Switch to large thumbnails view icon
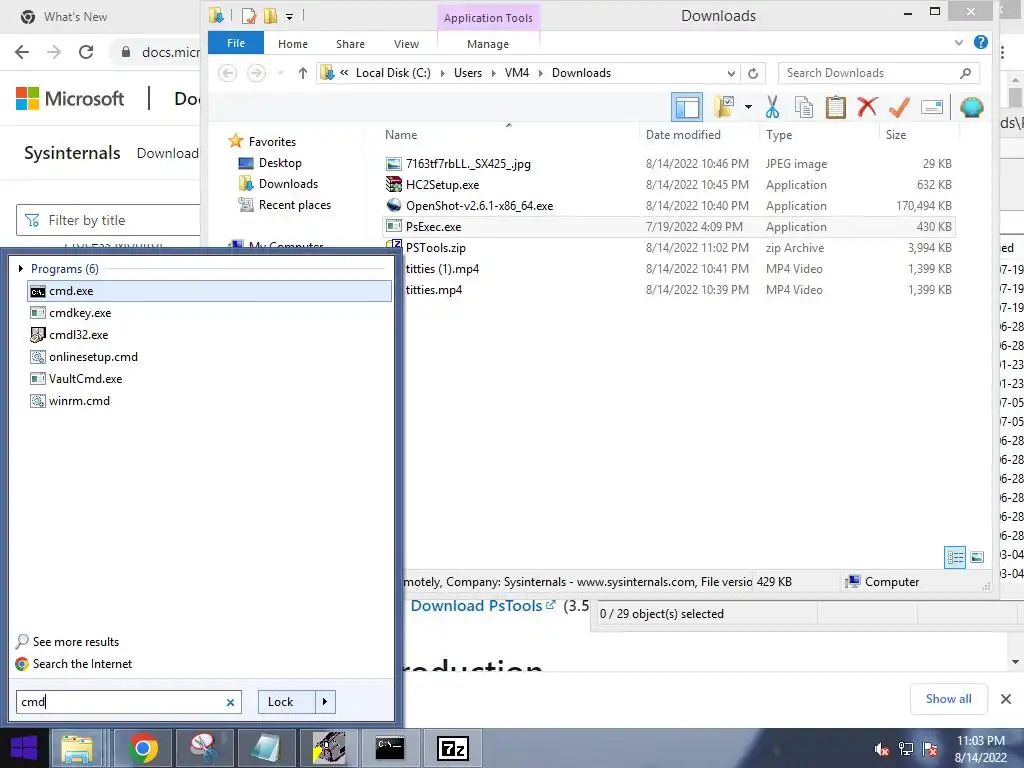The image size is (1024, 768). 977,557
